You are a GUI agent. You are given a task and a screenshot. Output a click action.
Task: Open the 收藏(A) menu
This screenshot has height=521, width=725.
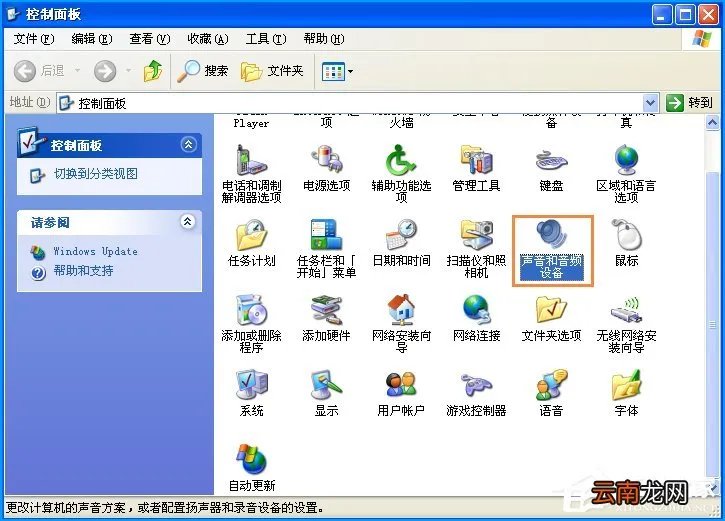coord(208,39)
